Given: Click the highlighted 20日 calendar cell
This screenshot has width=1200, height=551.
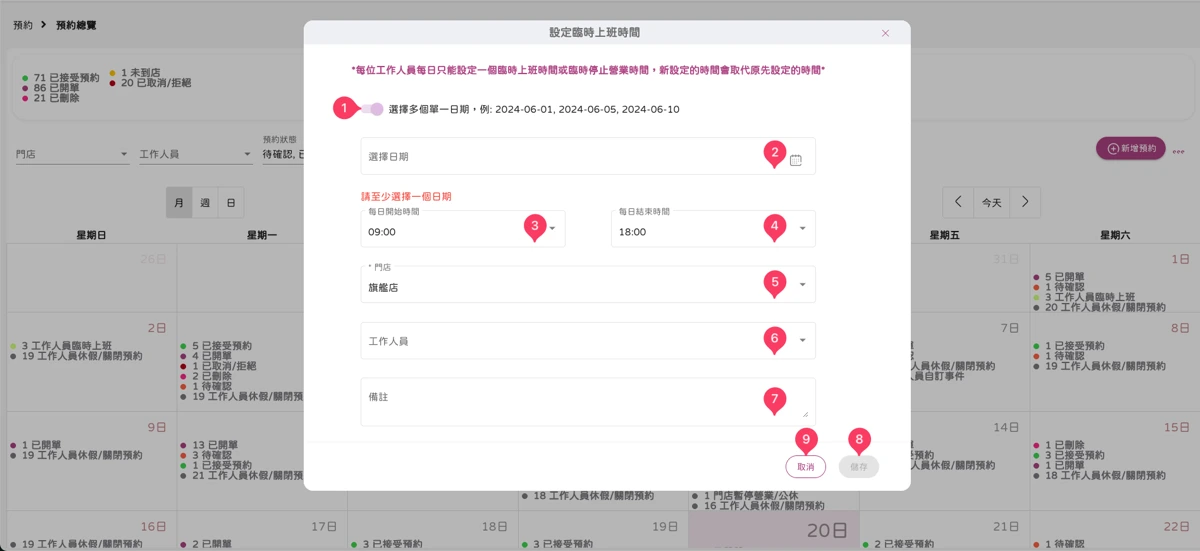Looking at the screenshot, I should [774, 530].
